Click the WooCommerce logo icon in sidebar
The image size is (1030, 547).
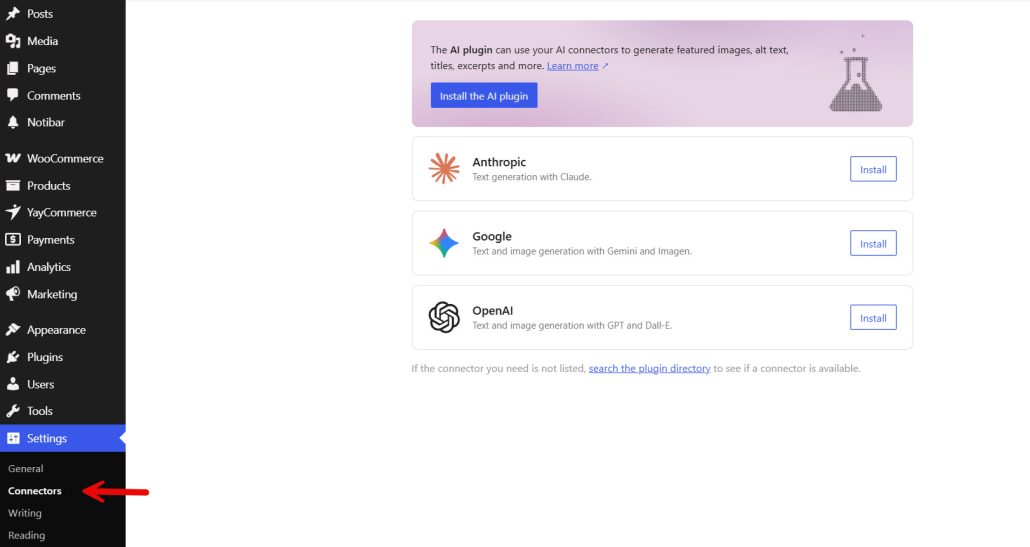pos(13,158)
